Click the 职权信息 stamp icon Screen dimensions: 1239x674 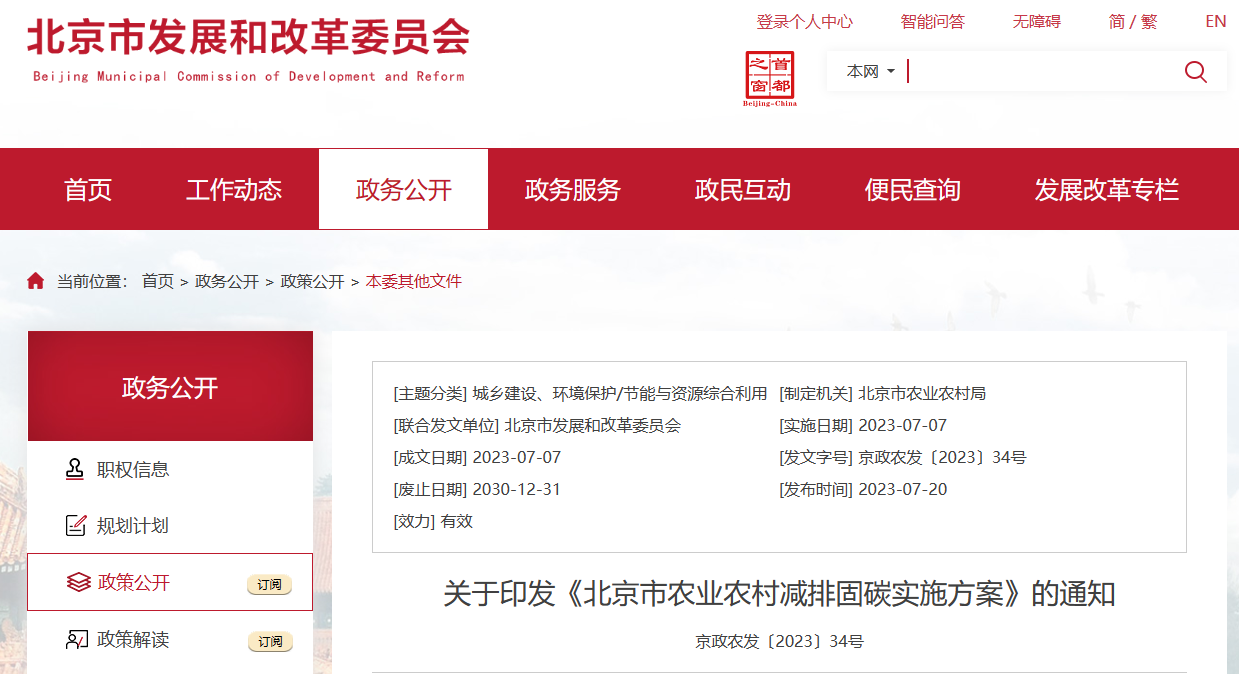(x=76, y=469)
